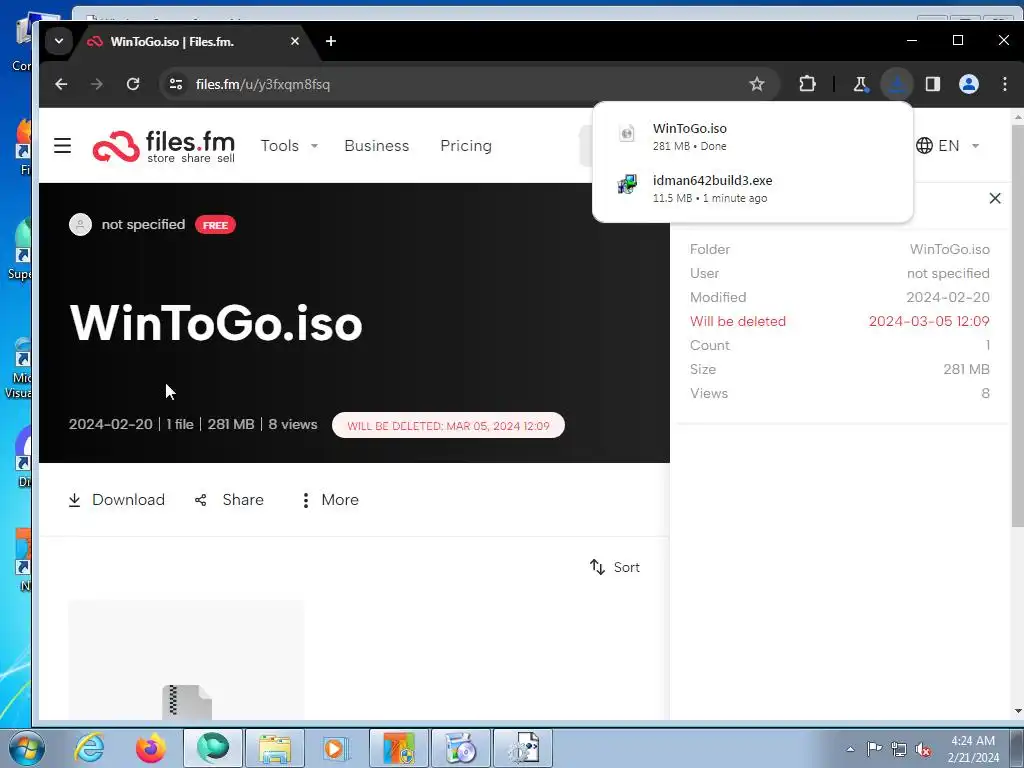Open tab search chevron

[x=59, y=41]
